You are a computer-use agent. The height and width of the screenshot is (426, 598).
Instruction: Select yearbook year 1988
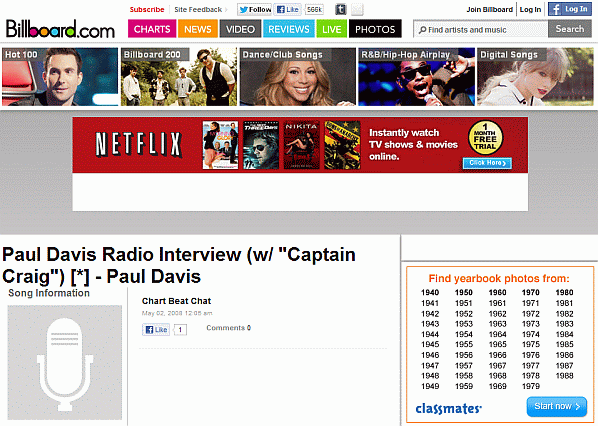click(564, 376)
